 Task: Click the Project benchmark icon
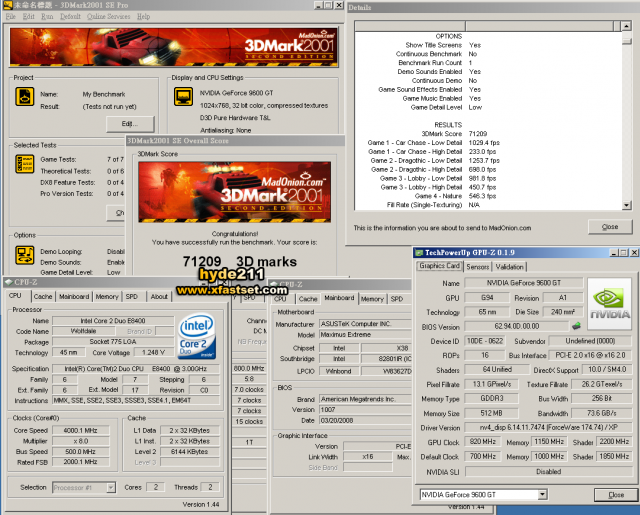click(x=24, y=97)
